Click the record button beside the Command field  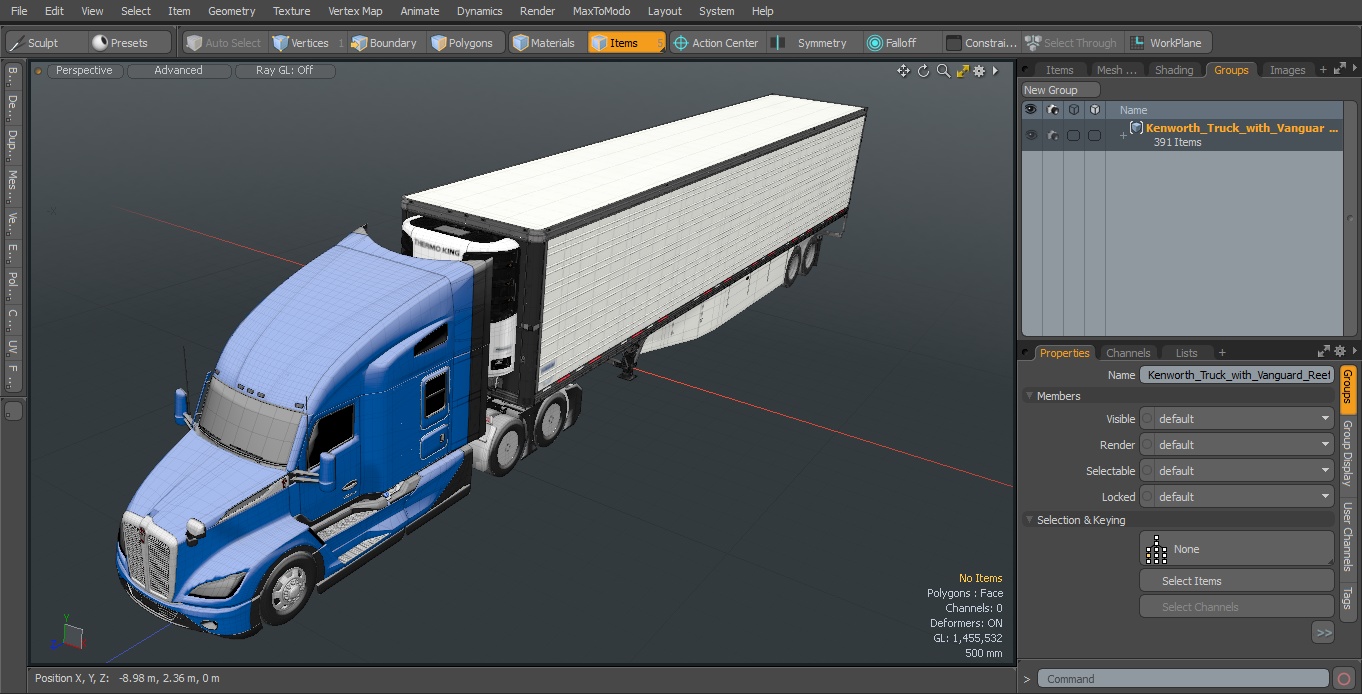click(x=1345, y=679)
